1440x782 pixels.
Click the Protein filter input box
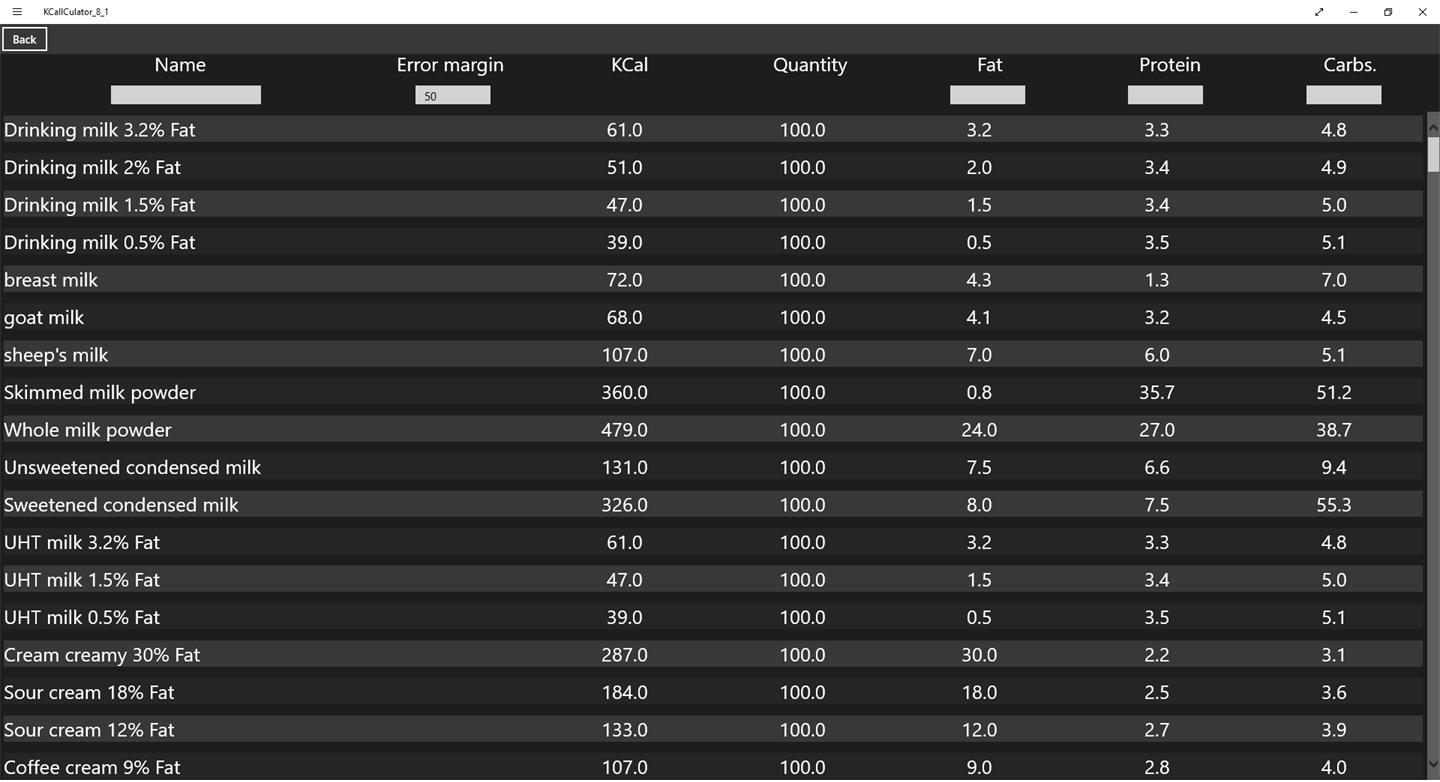point(1165,95)
